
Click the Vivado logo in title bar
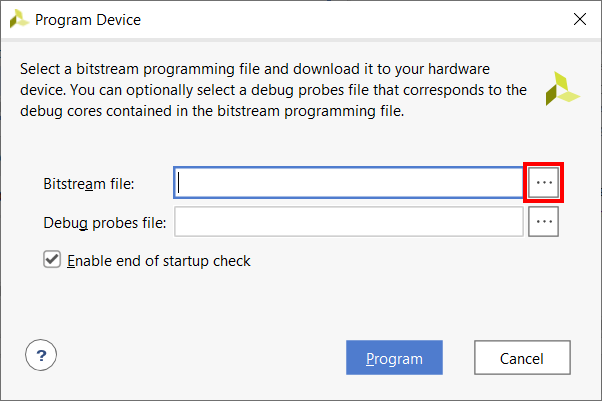coord(19,19)
